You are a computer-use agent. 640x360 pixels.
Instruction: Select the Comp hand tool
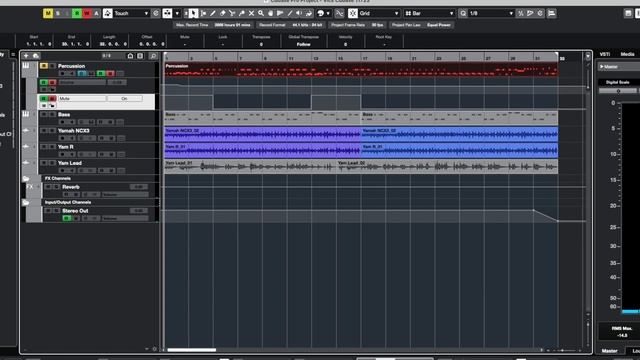coord(270,13)
